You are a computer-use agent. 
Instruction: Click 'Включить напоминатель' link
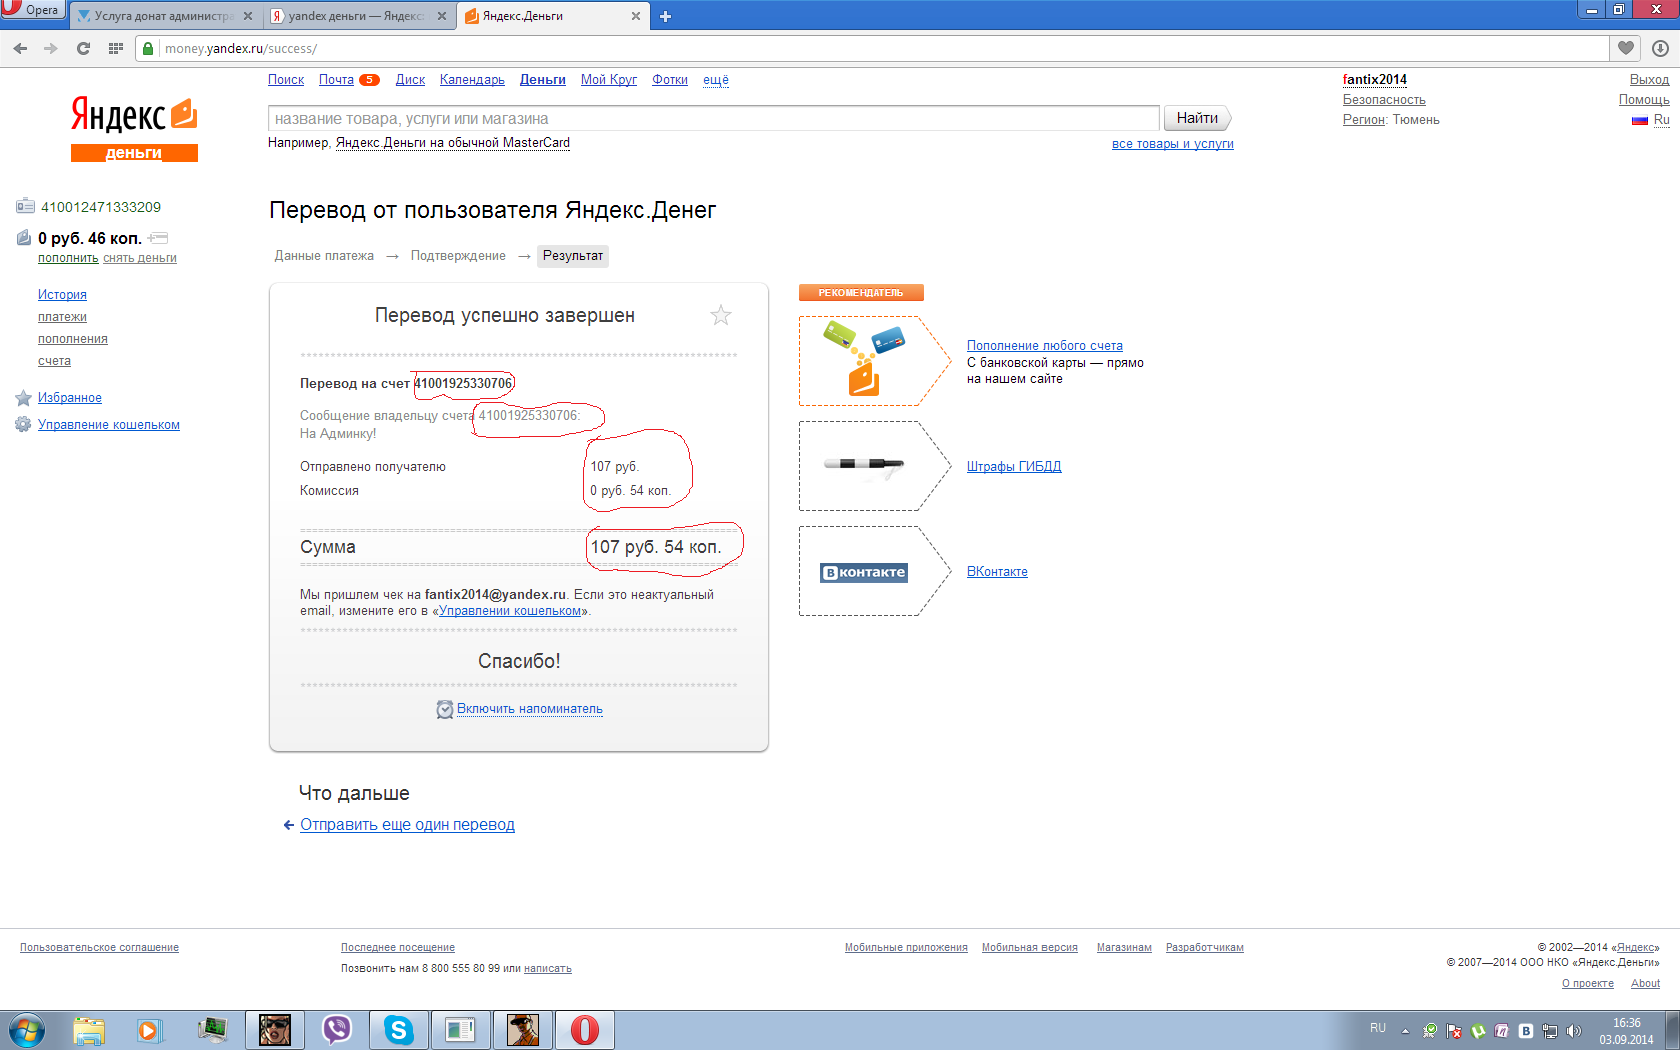tap(530, 709)
